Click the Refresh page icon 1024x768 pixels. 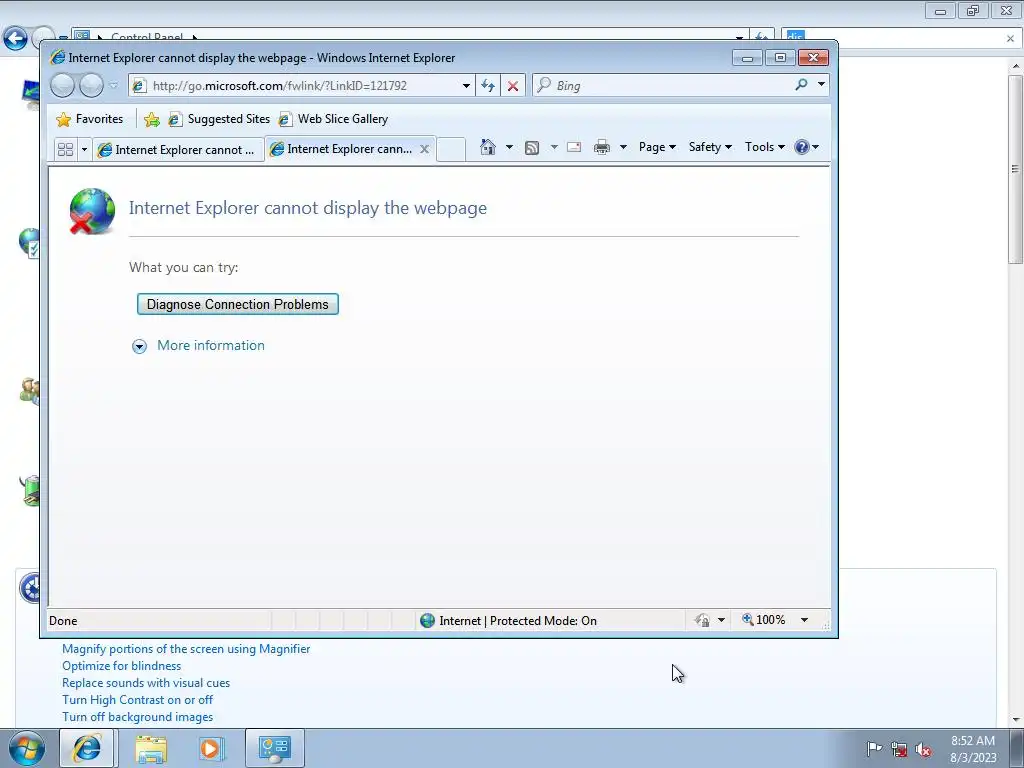(487, 86)
